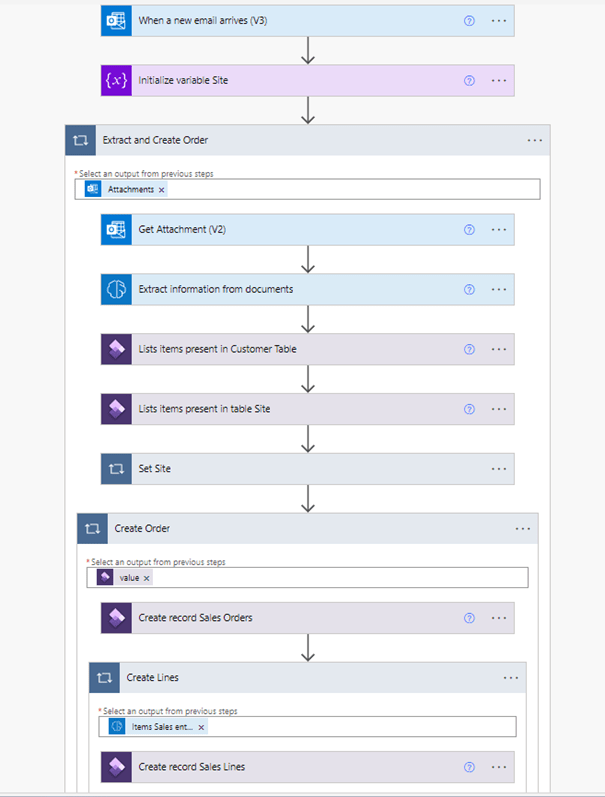Image resolution: width=605 pixels, height=797 pixels.
Task: Click the Initialize variable Site icon
Action: pyautogui.click(x=117, y=80)
